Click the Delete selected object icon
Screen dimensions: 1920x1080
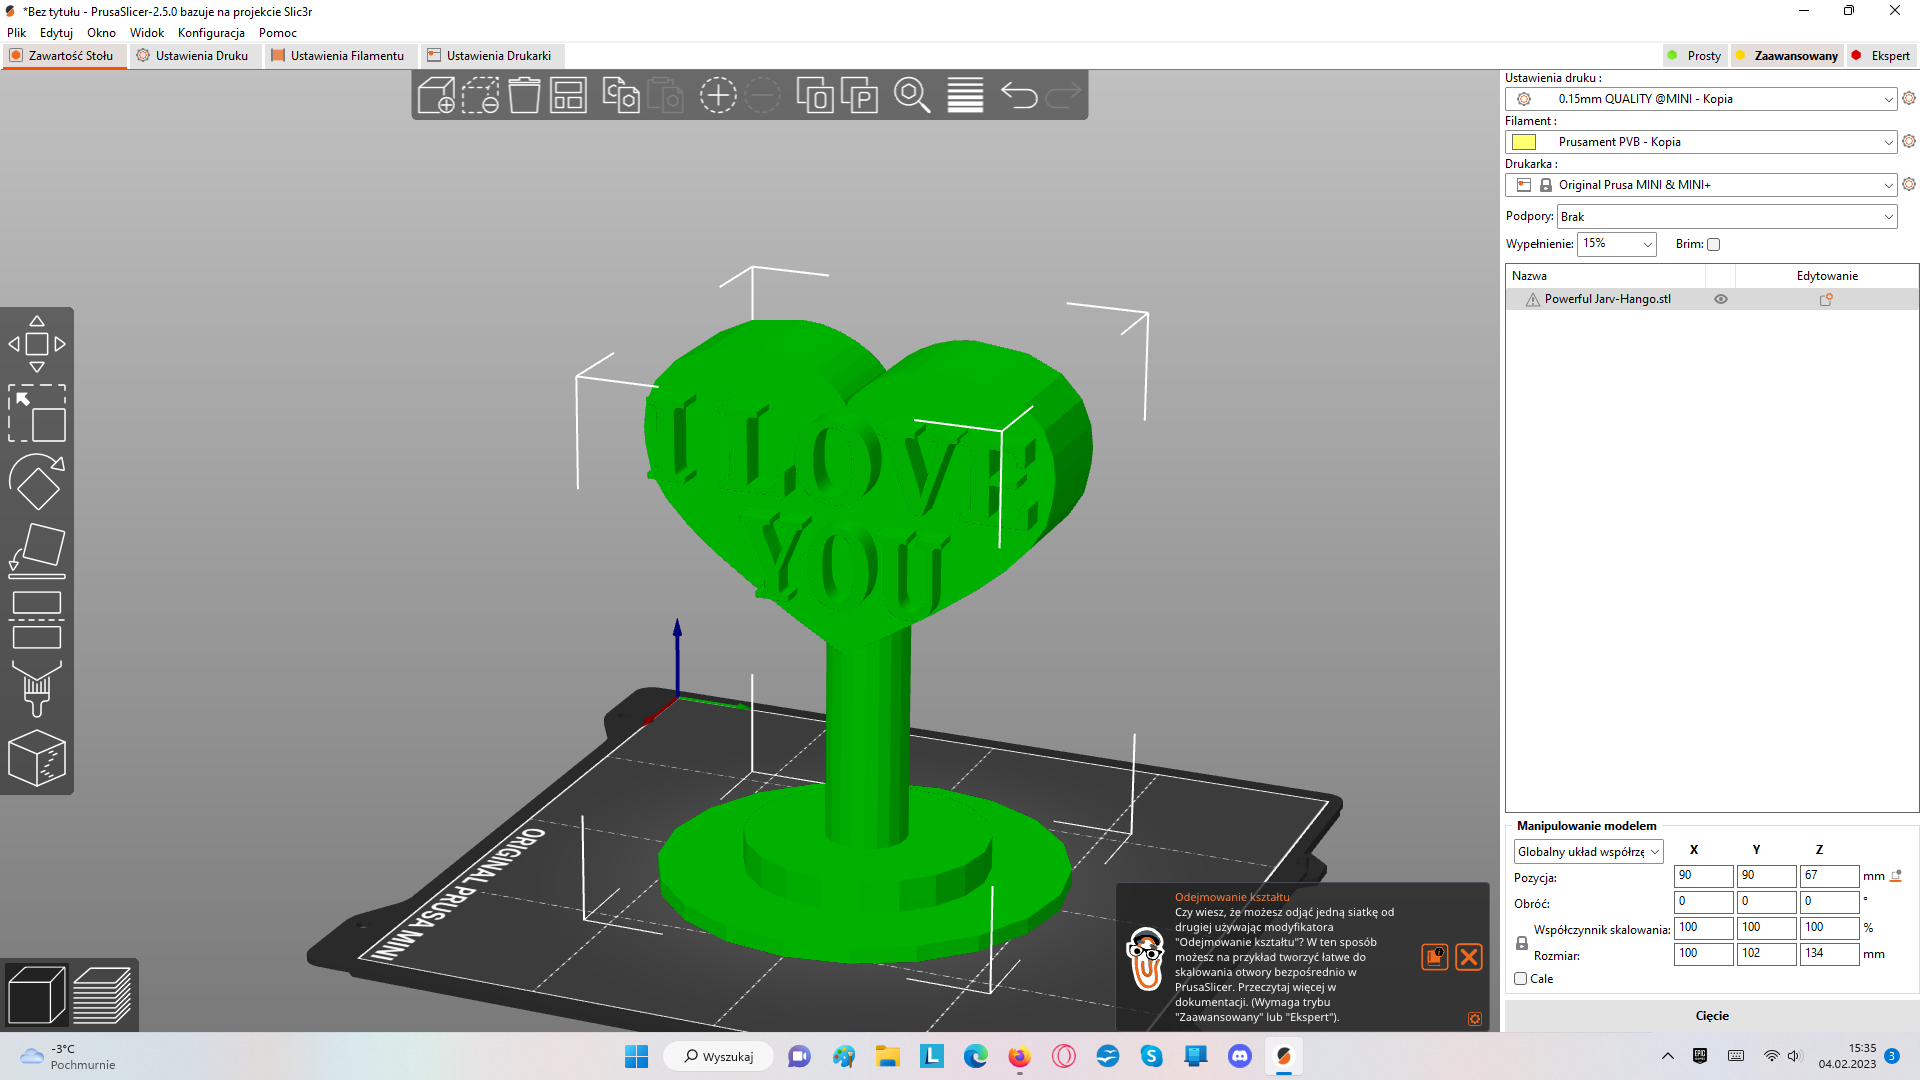click(480, 95)
